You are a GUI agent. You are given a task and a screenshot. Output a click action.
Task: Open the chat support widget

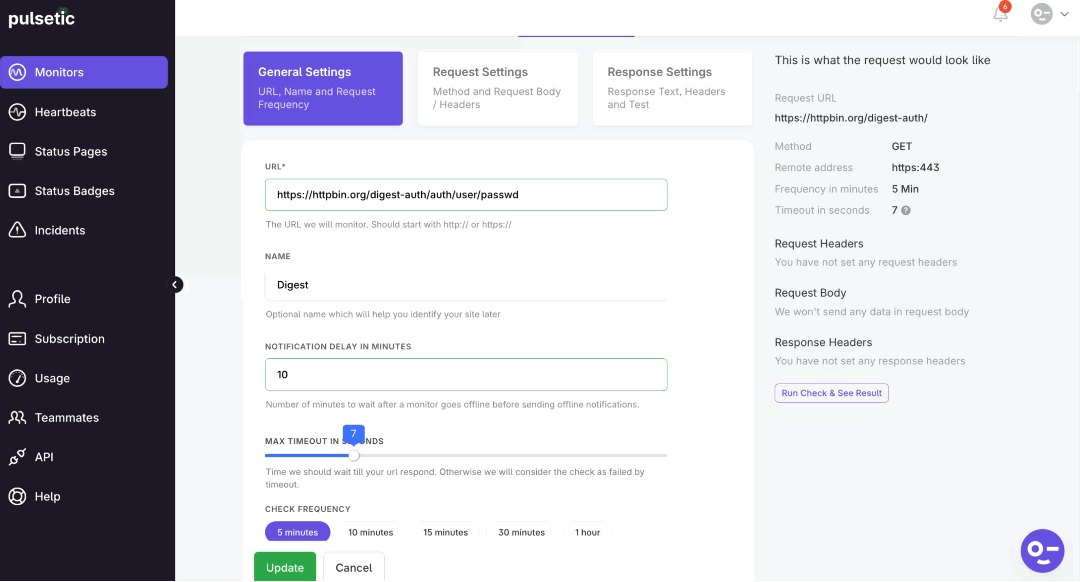(1042, 551)
